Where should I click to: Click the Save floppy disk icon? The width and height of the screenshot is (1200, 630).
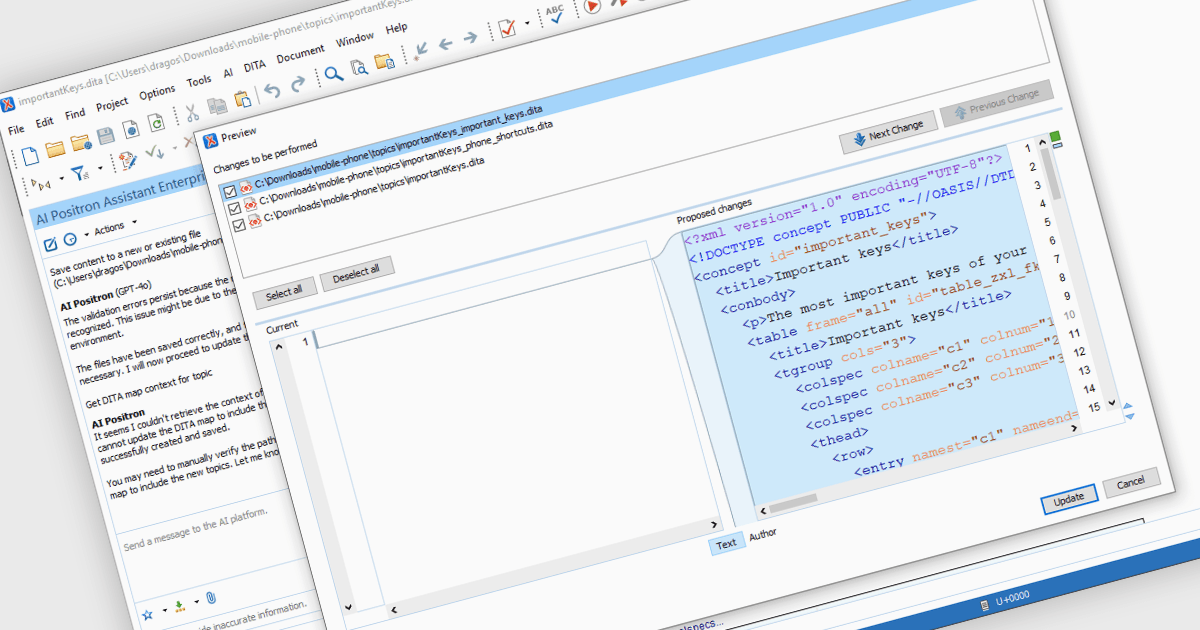coord(105,135)
